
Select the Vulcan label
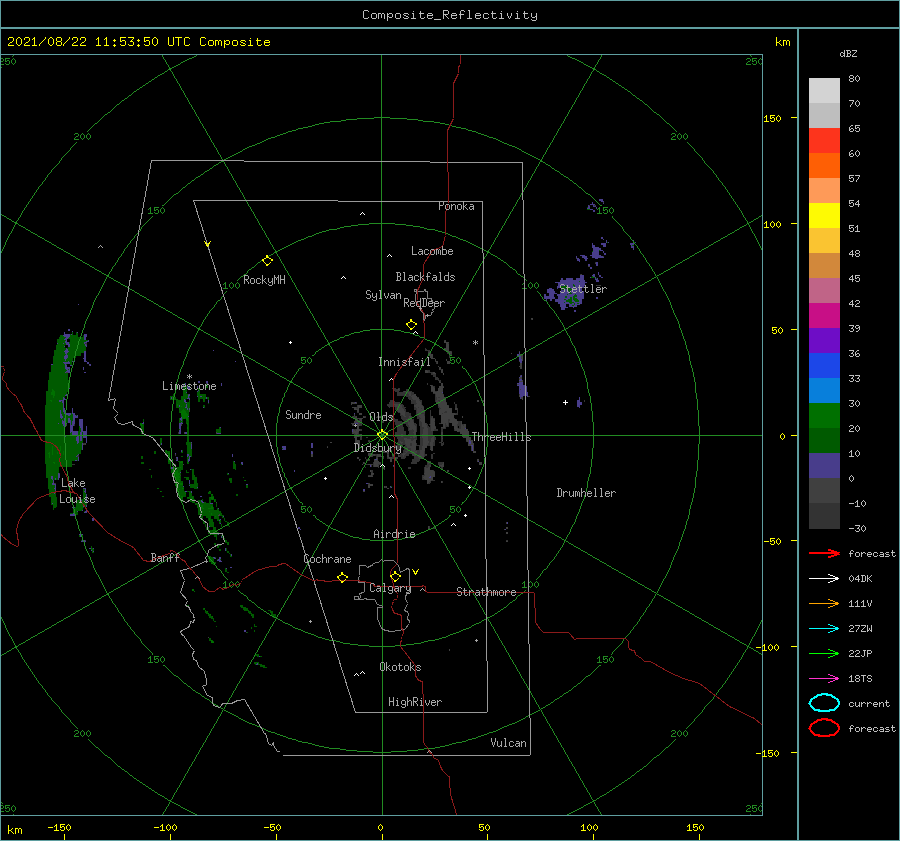pyautogui.click(x=508, y=743)
